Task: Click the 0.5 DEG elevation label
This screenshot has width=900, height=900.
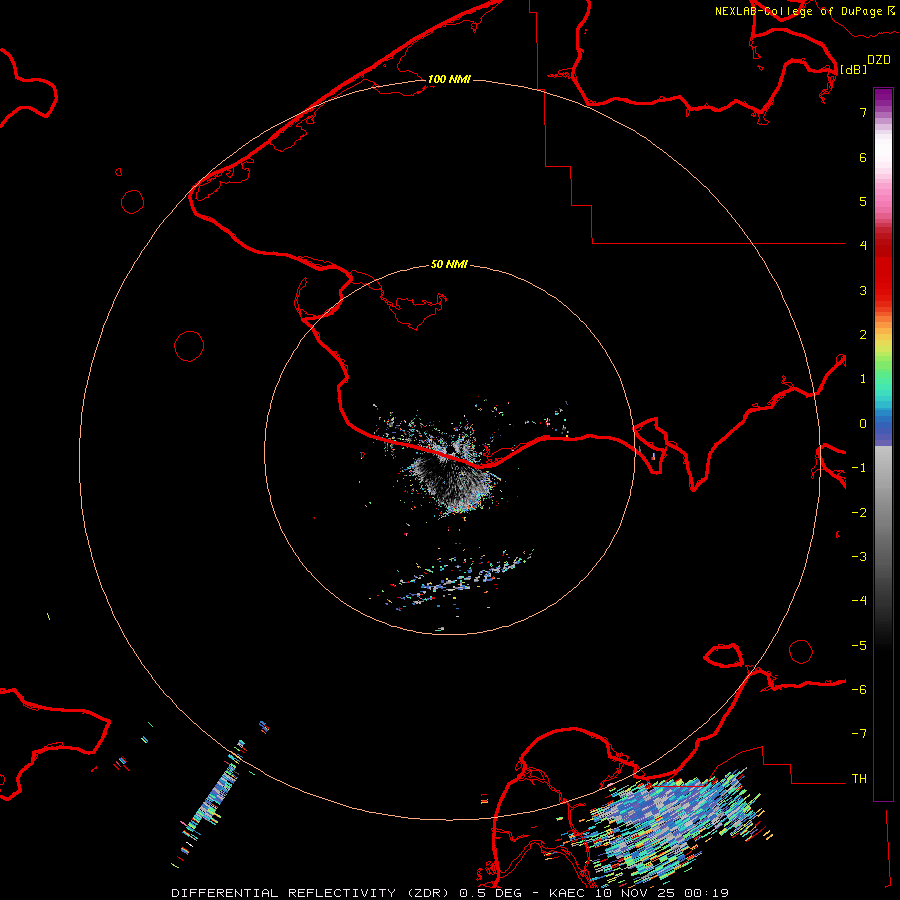Action: 490,893
